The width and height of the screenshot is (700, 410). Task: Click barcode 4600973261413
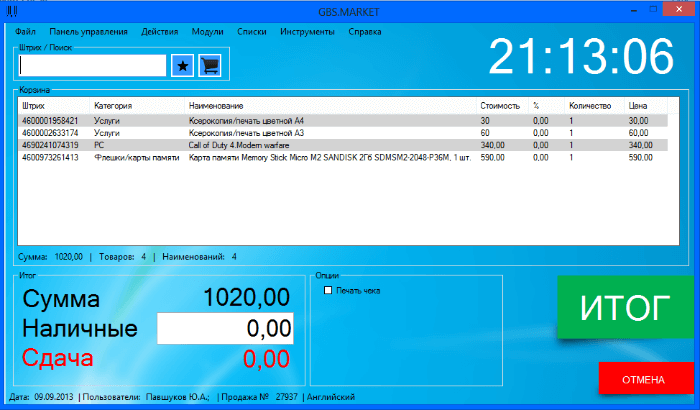tap(50, 157)
